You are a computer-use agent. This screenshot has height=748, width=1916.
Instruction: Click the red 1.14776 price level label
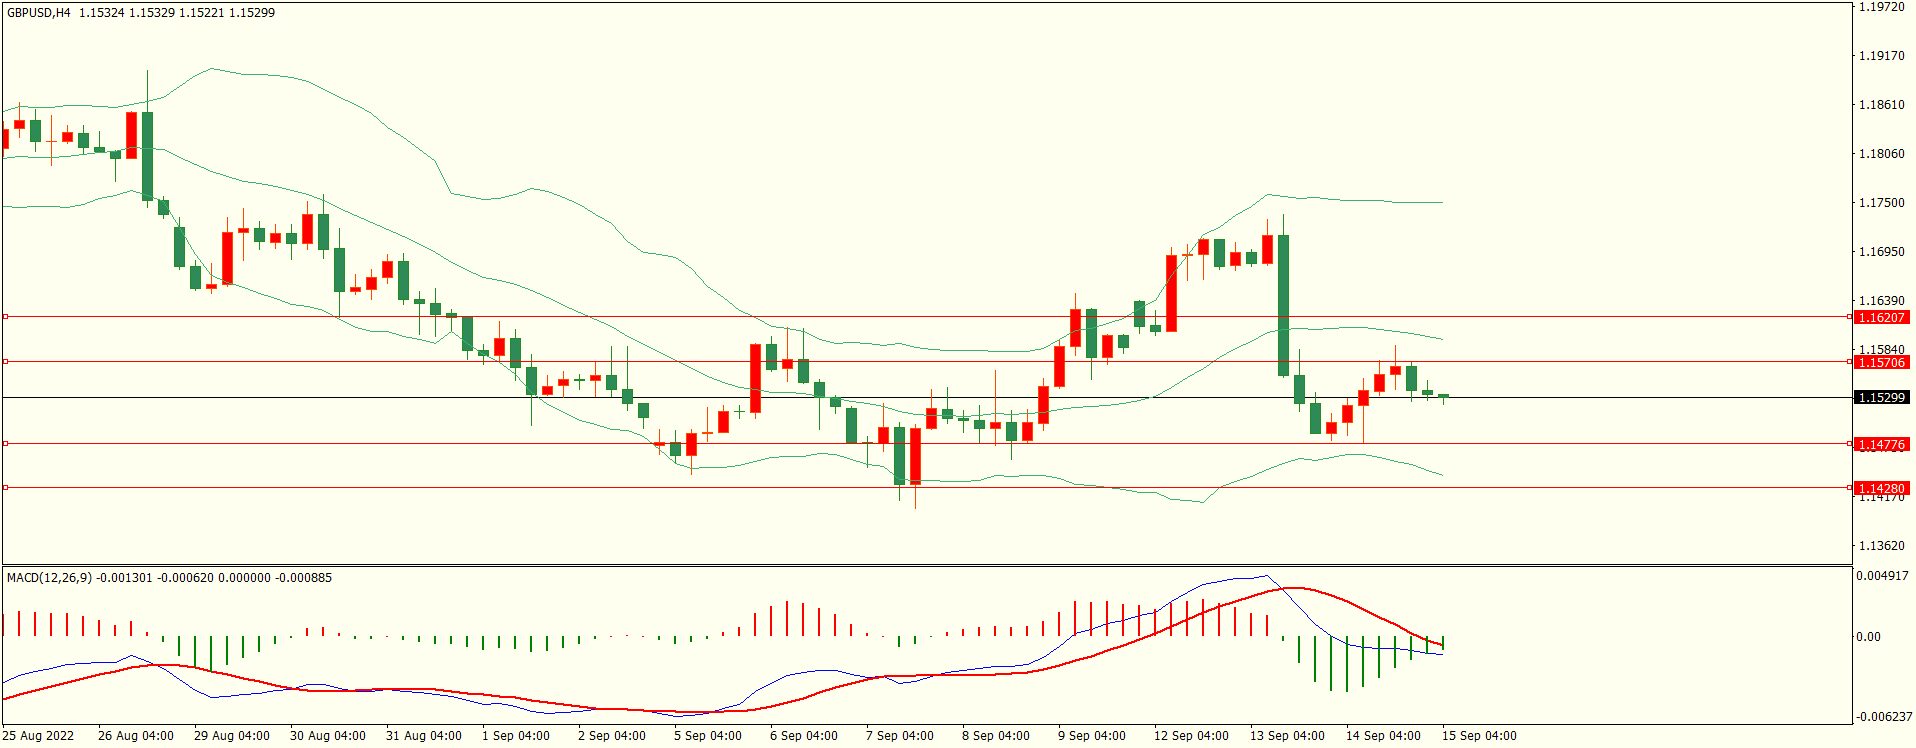1881,444
